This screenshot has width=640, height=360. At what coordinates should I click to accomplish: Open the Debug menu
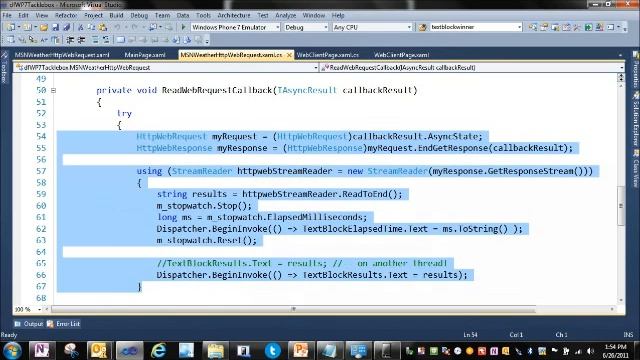click(x=139, y=16)
